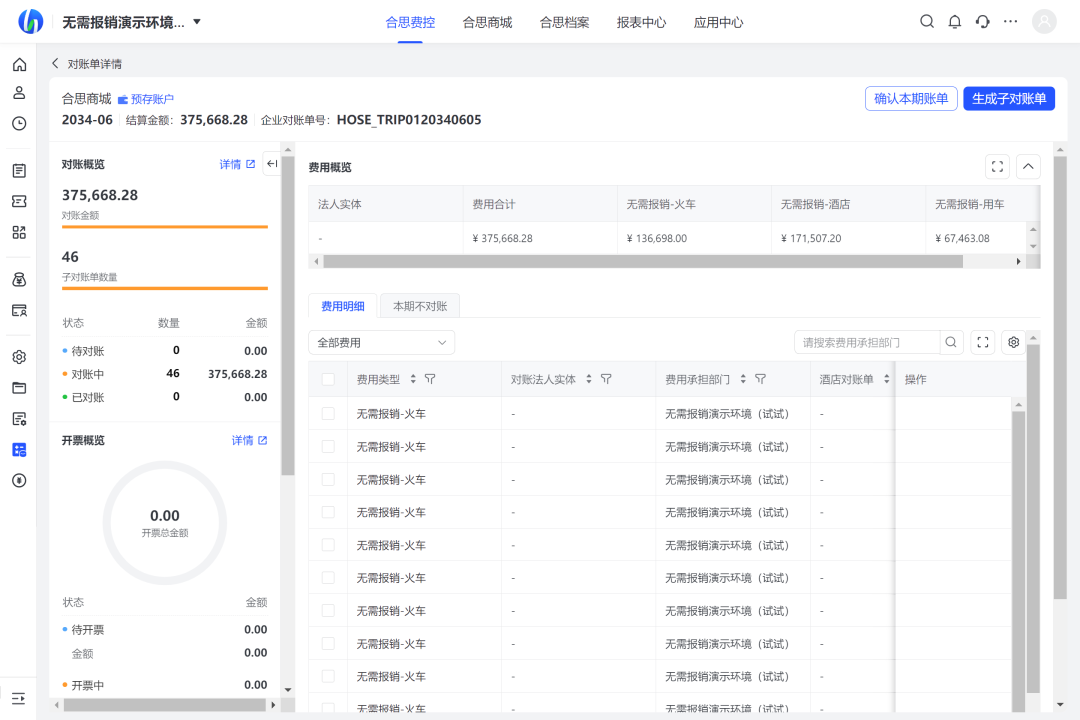Open the folder icon in the sidebar
The width and height of the screenshot is (1080, 720).
(19, 388)
